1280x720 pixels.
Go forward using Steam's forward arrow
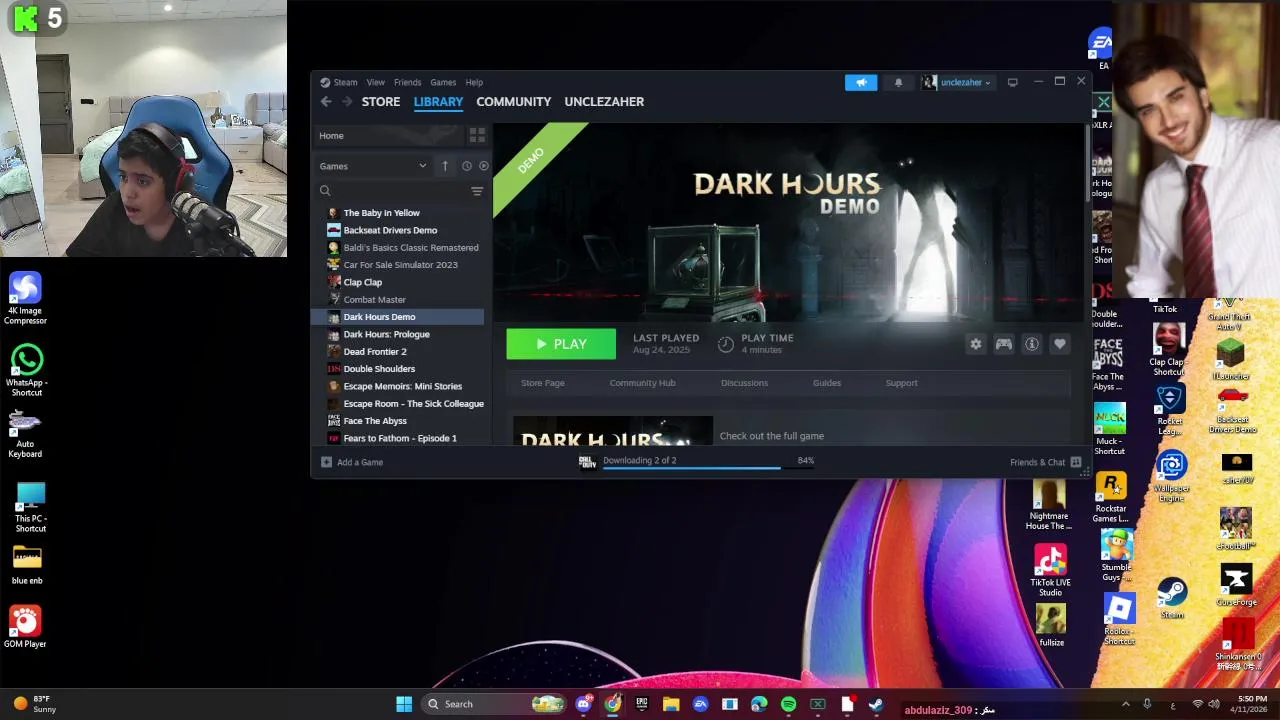tap(346, 102)
